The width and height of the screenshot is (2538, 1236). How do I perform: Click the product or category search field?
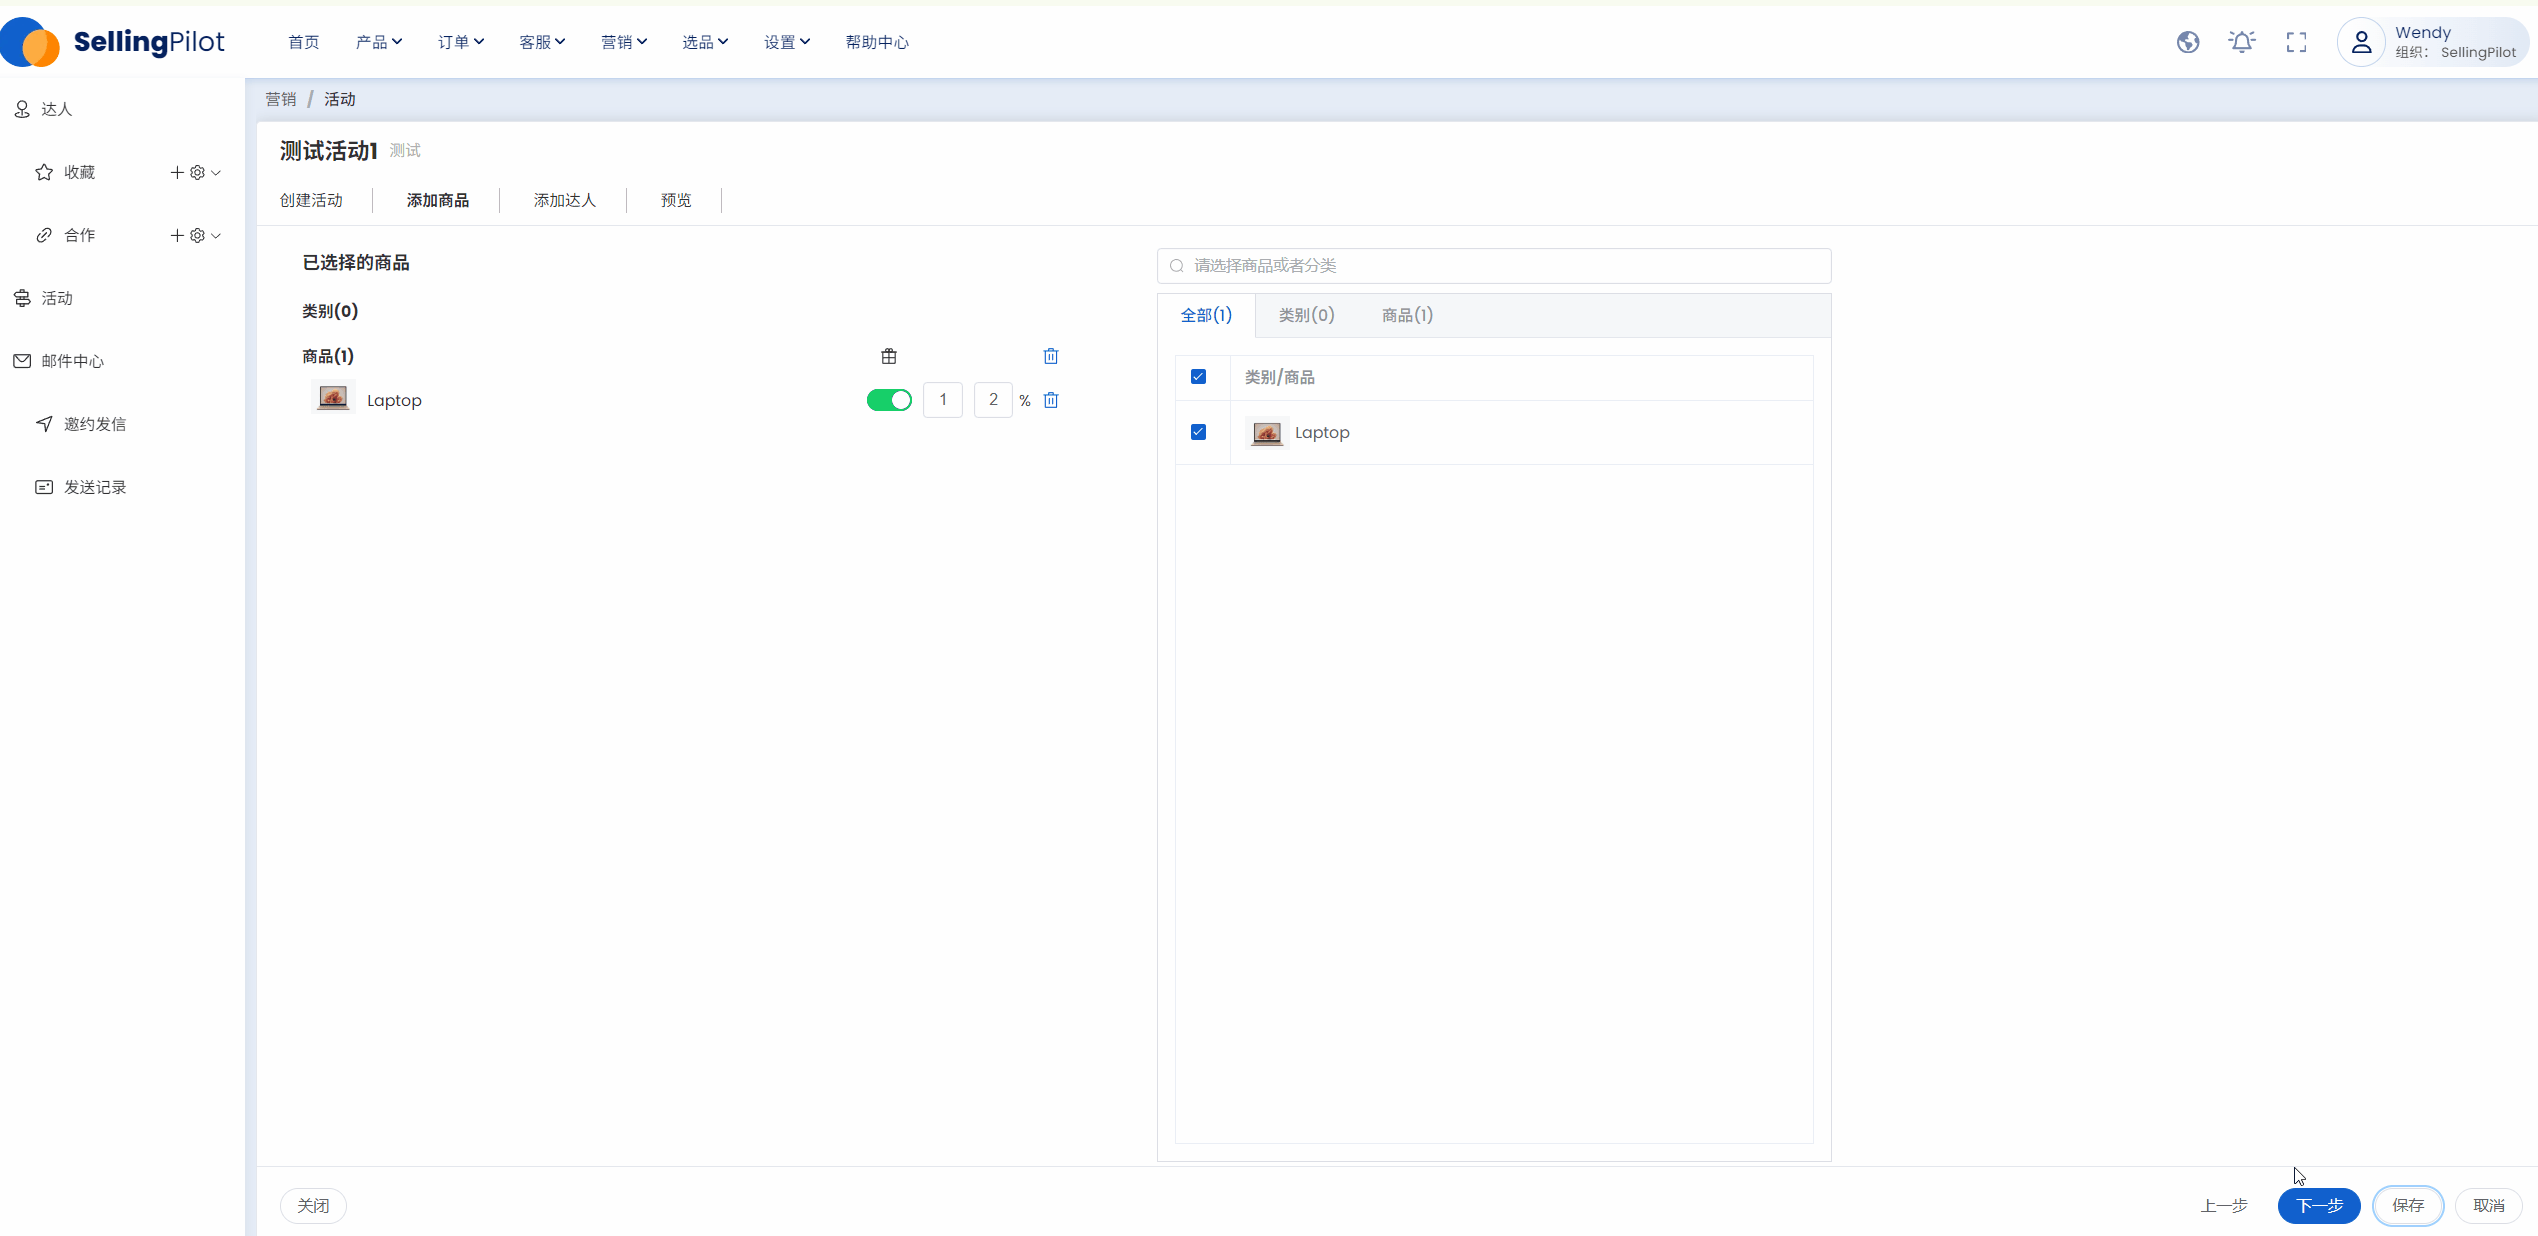(1494, 265)
